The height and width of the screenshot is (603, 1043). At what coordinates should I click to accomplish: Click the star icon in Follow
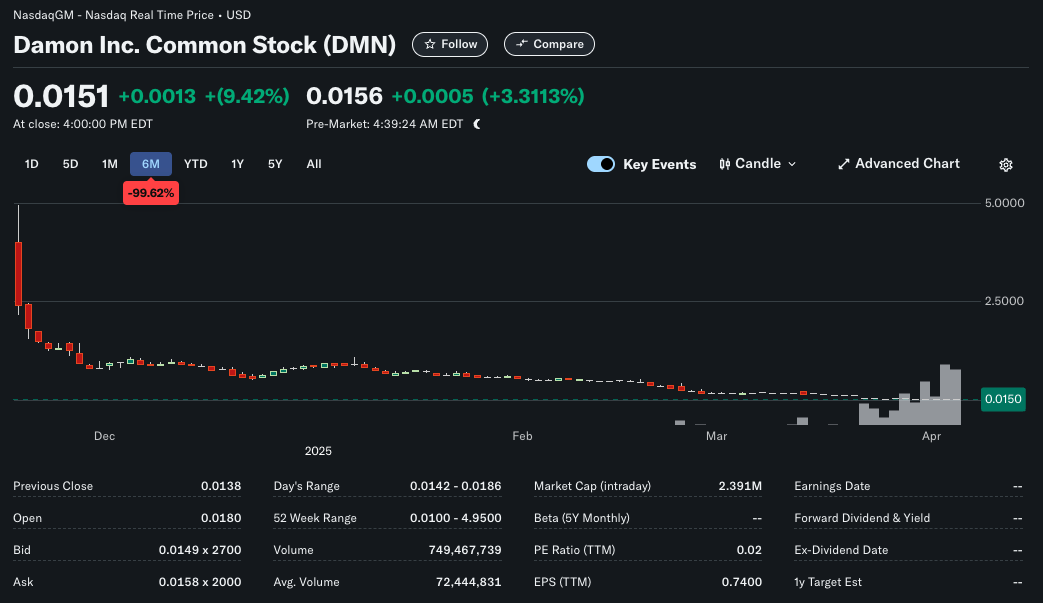coord(430,45)
